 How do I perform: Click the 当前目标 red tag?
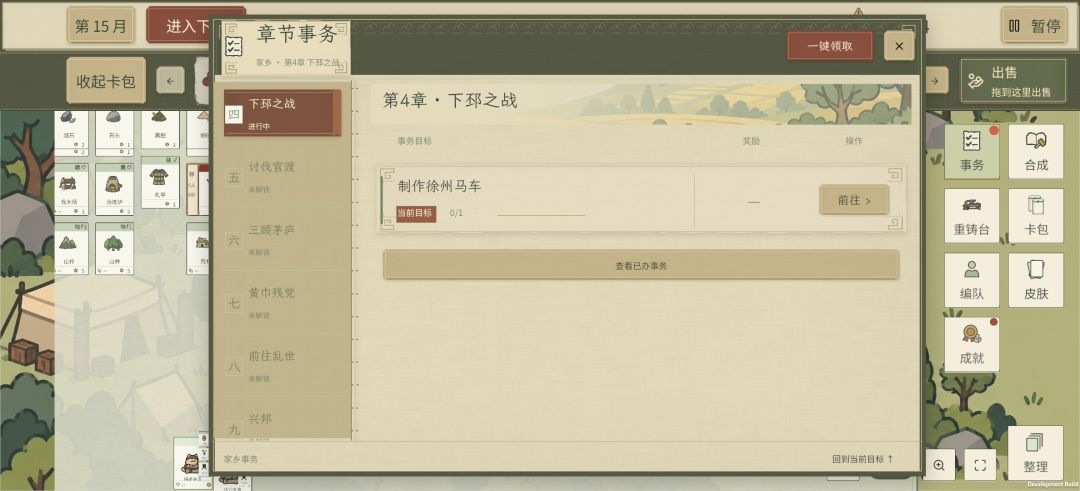click(x=416, y=213)
